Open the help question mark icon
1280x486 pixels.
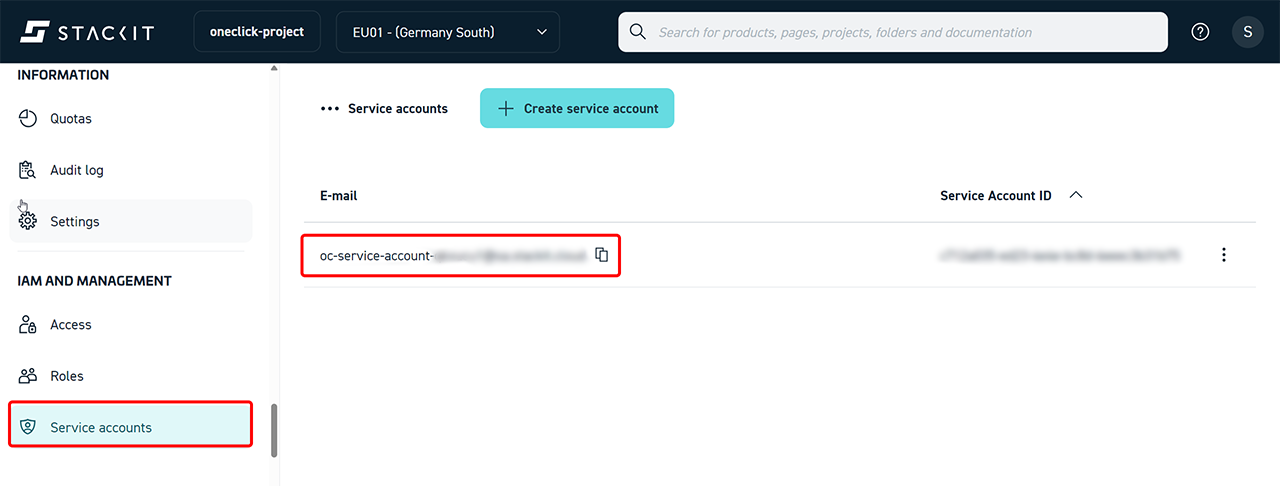coord(1200,32)
